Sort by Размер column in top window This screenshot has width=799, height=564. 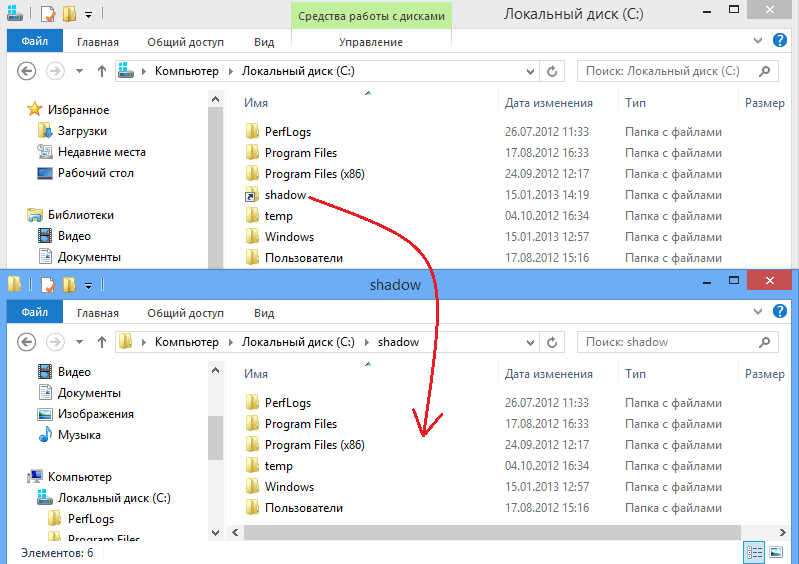765,103
